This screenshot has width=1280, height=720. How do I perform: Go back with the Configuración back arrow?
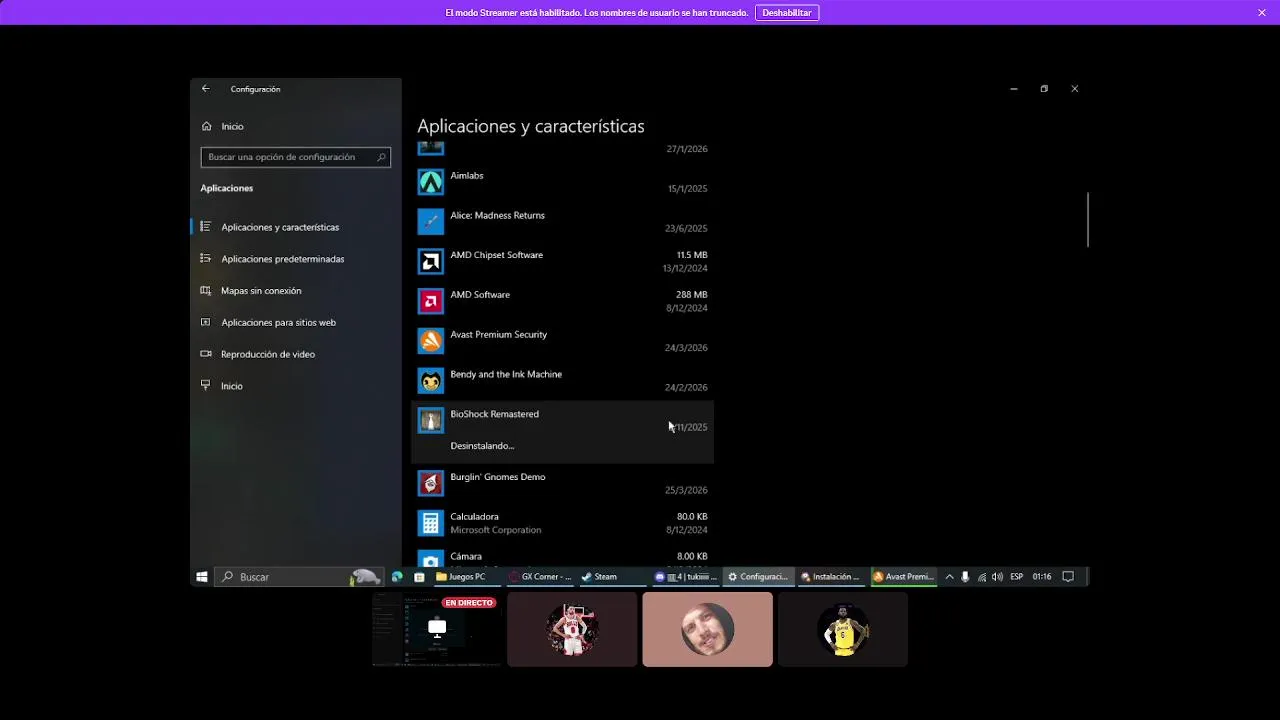(206, 89)
